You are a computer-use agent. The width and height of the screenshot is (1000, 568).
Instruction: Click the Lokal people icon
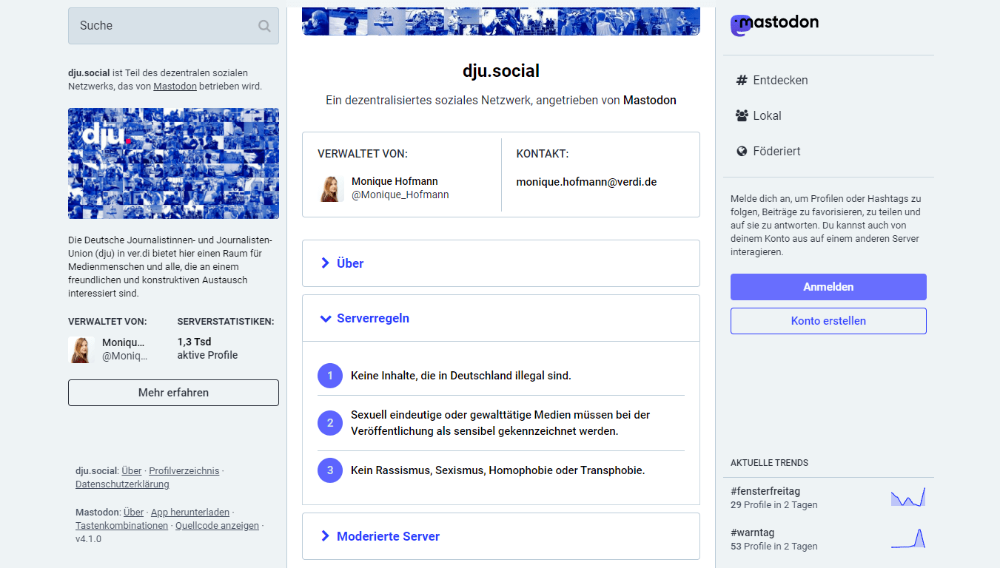tap(742, 116)
